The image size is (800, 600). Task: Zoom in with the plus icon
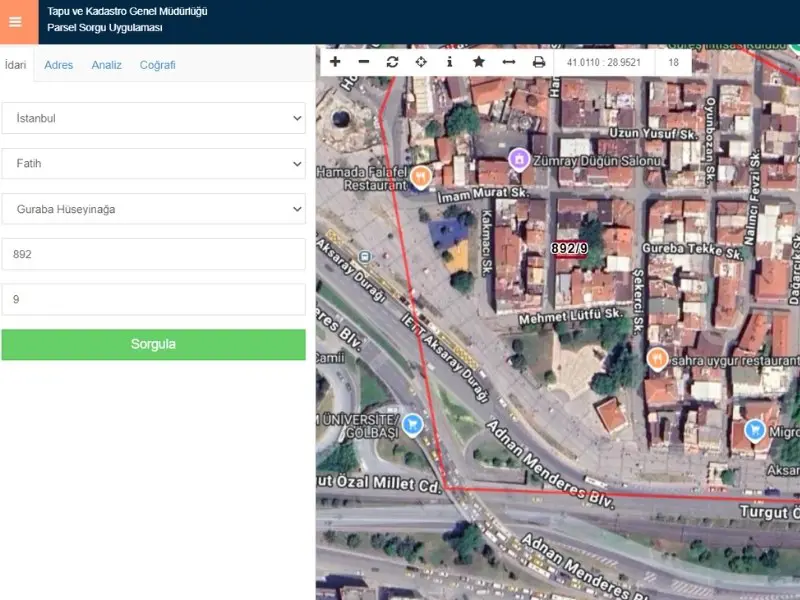point(335,62)
